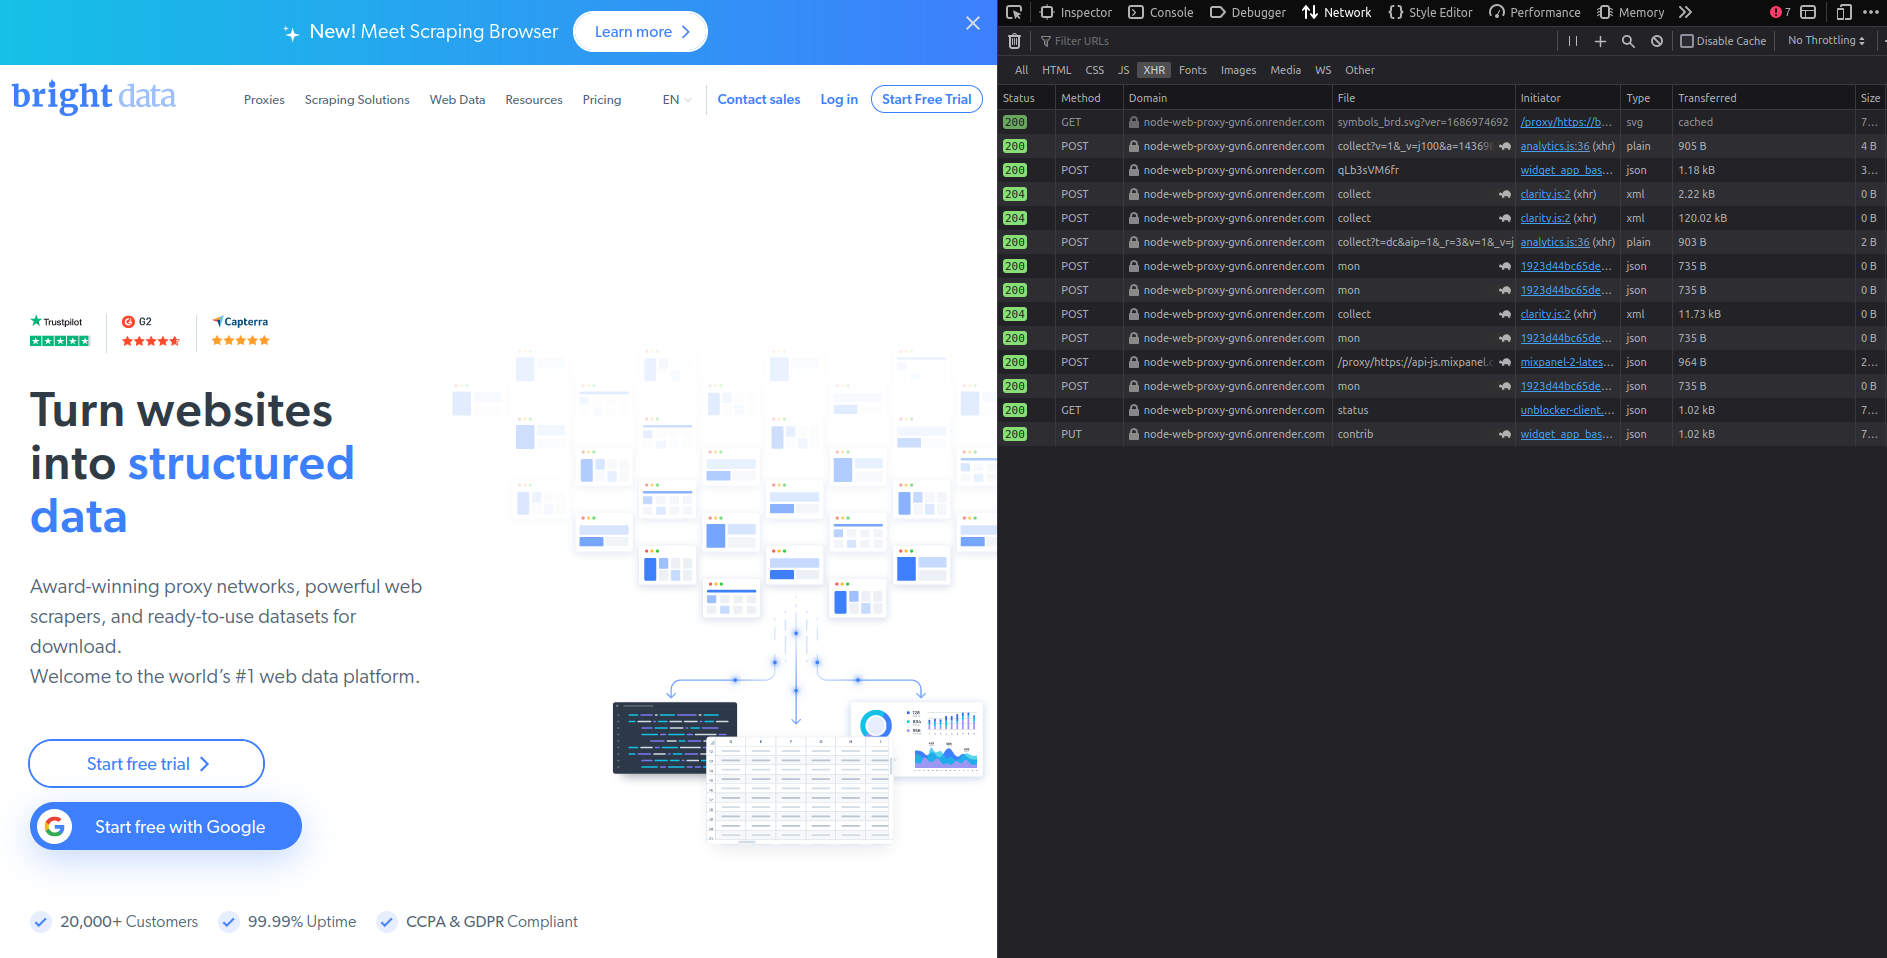Sort network table by Transferred column
Screen dimensions: 1887x958
1762,98
